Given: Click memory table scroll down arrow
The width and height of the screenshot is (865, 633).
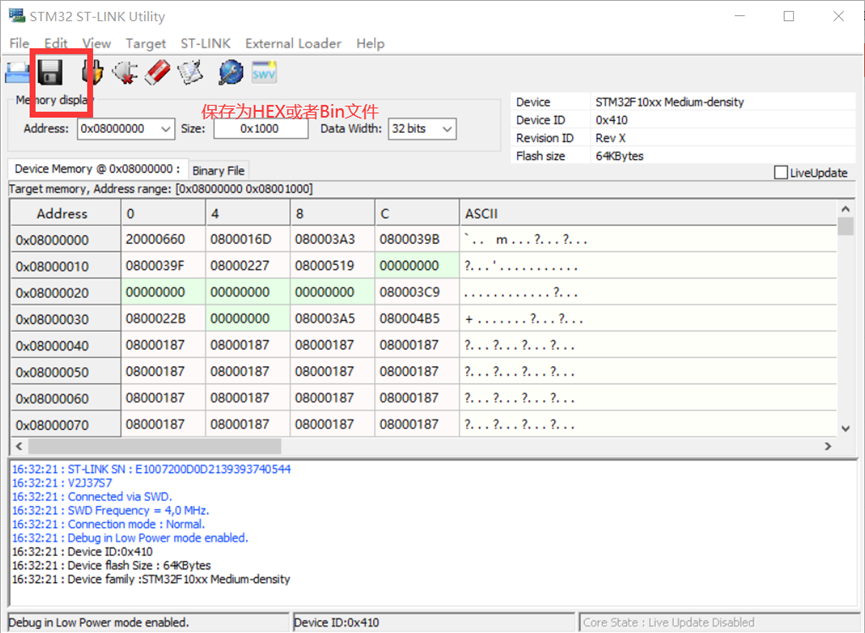Looking at the screenshot, I should coord(845,428).
